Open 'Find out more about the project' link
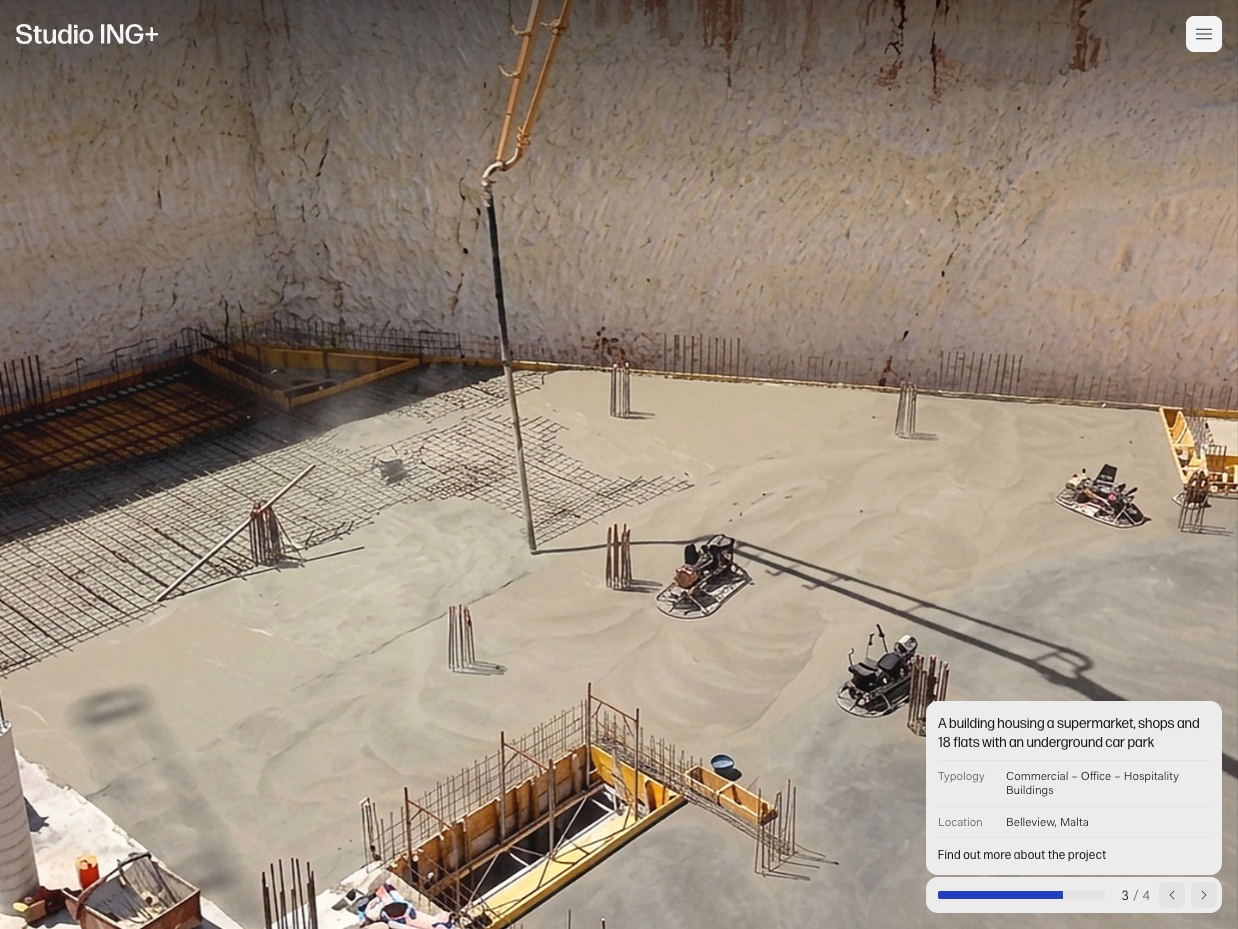Image resolution: width=1238 pixels, height=929 pixels. pos(1022,855)
